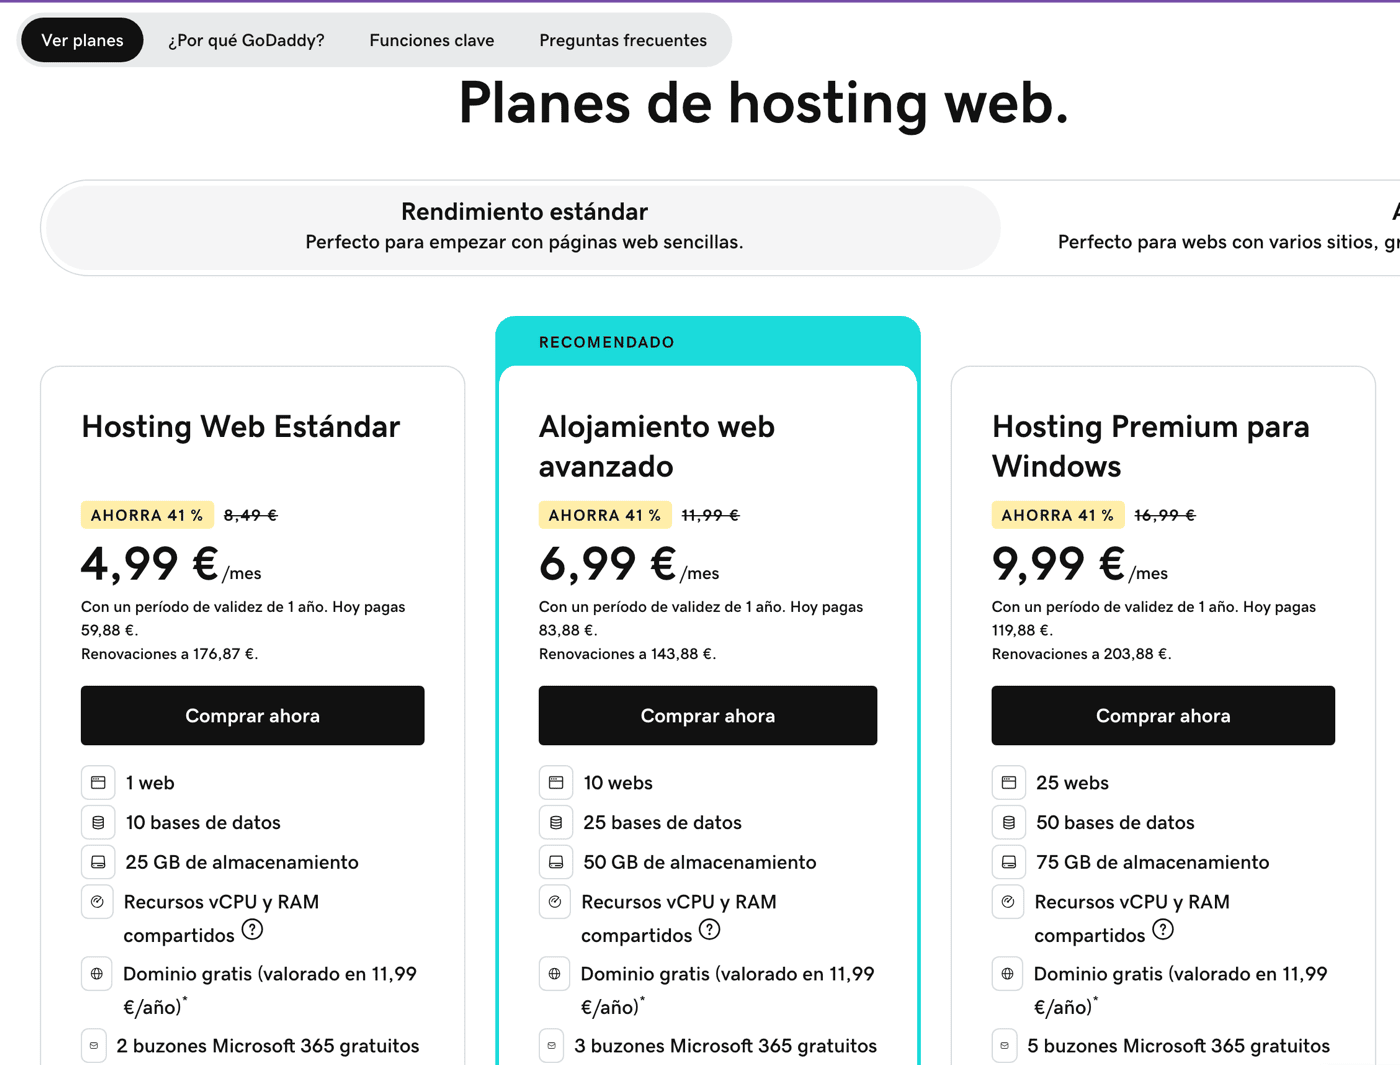Select the Rendimiento estándar performance tab

[524, 227]
